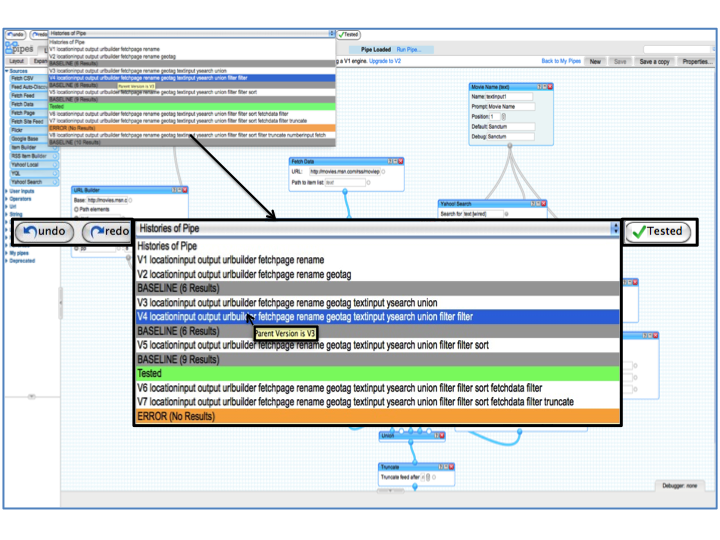Close the URL Builder module
Image resolution: width=720 pixels, height=540 pixels.
pos(185,190)
